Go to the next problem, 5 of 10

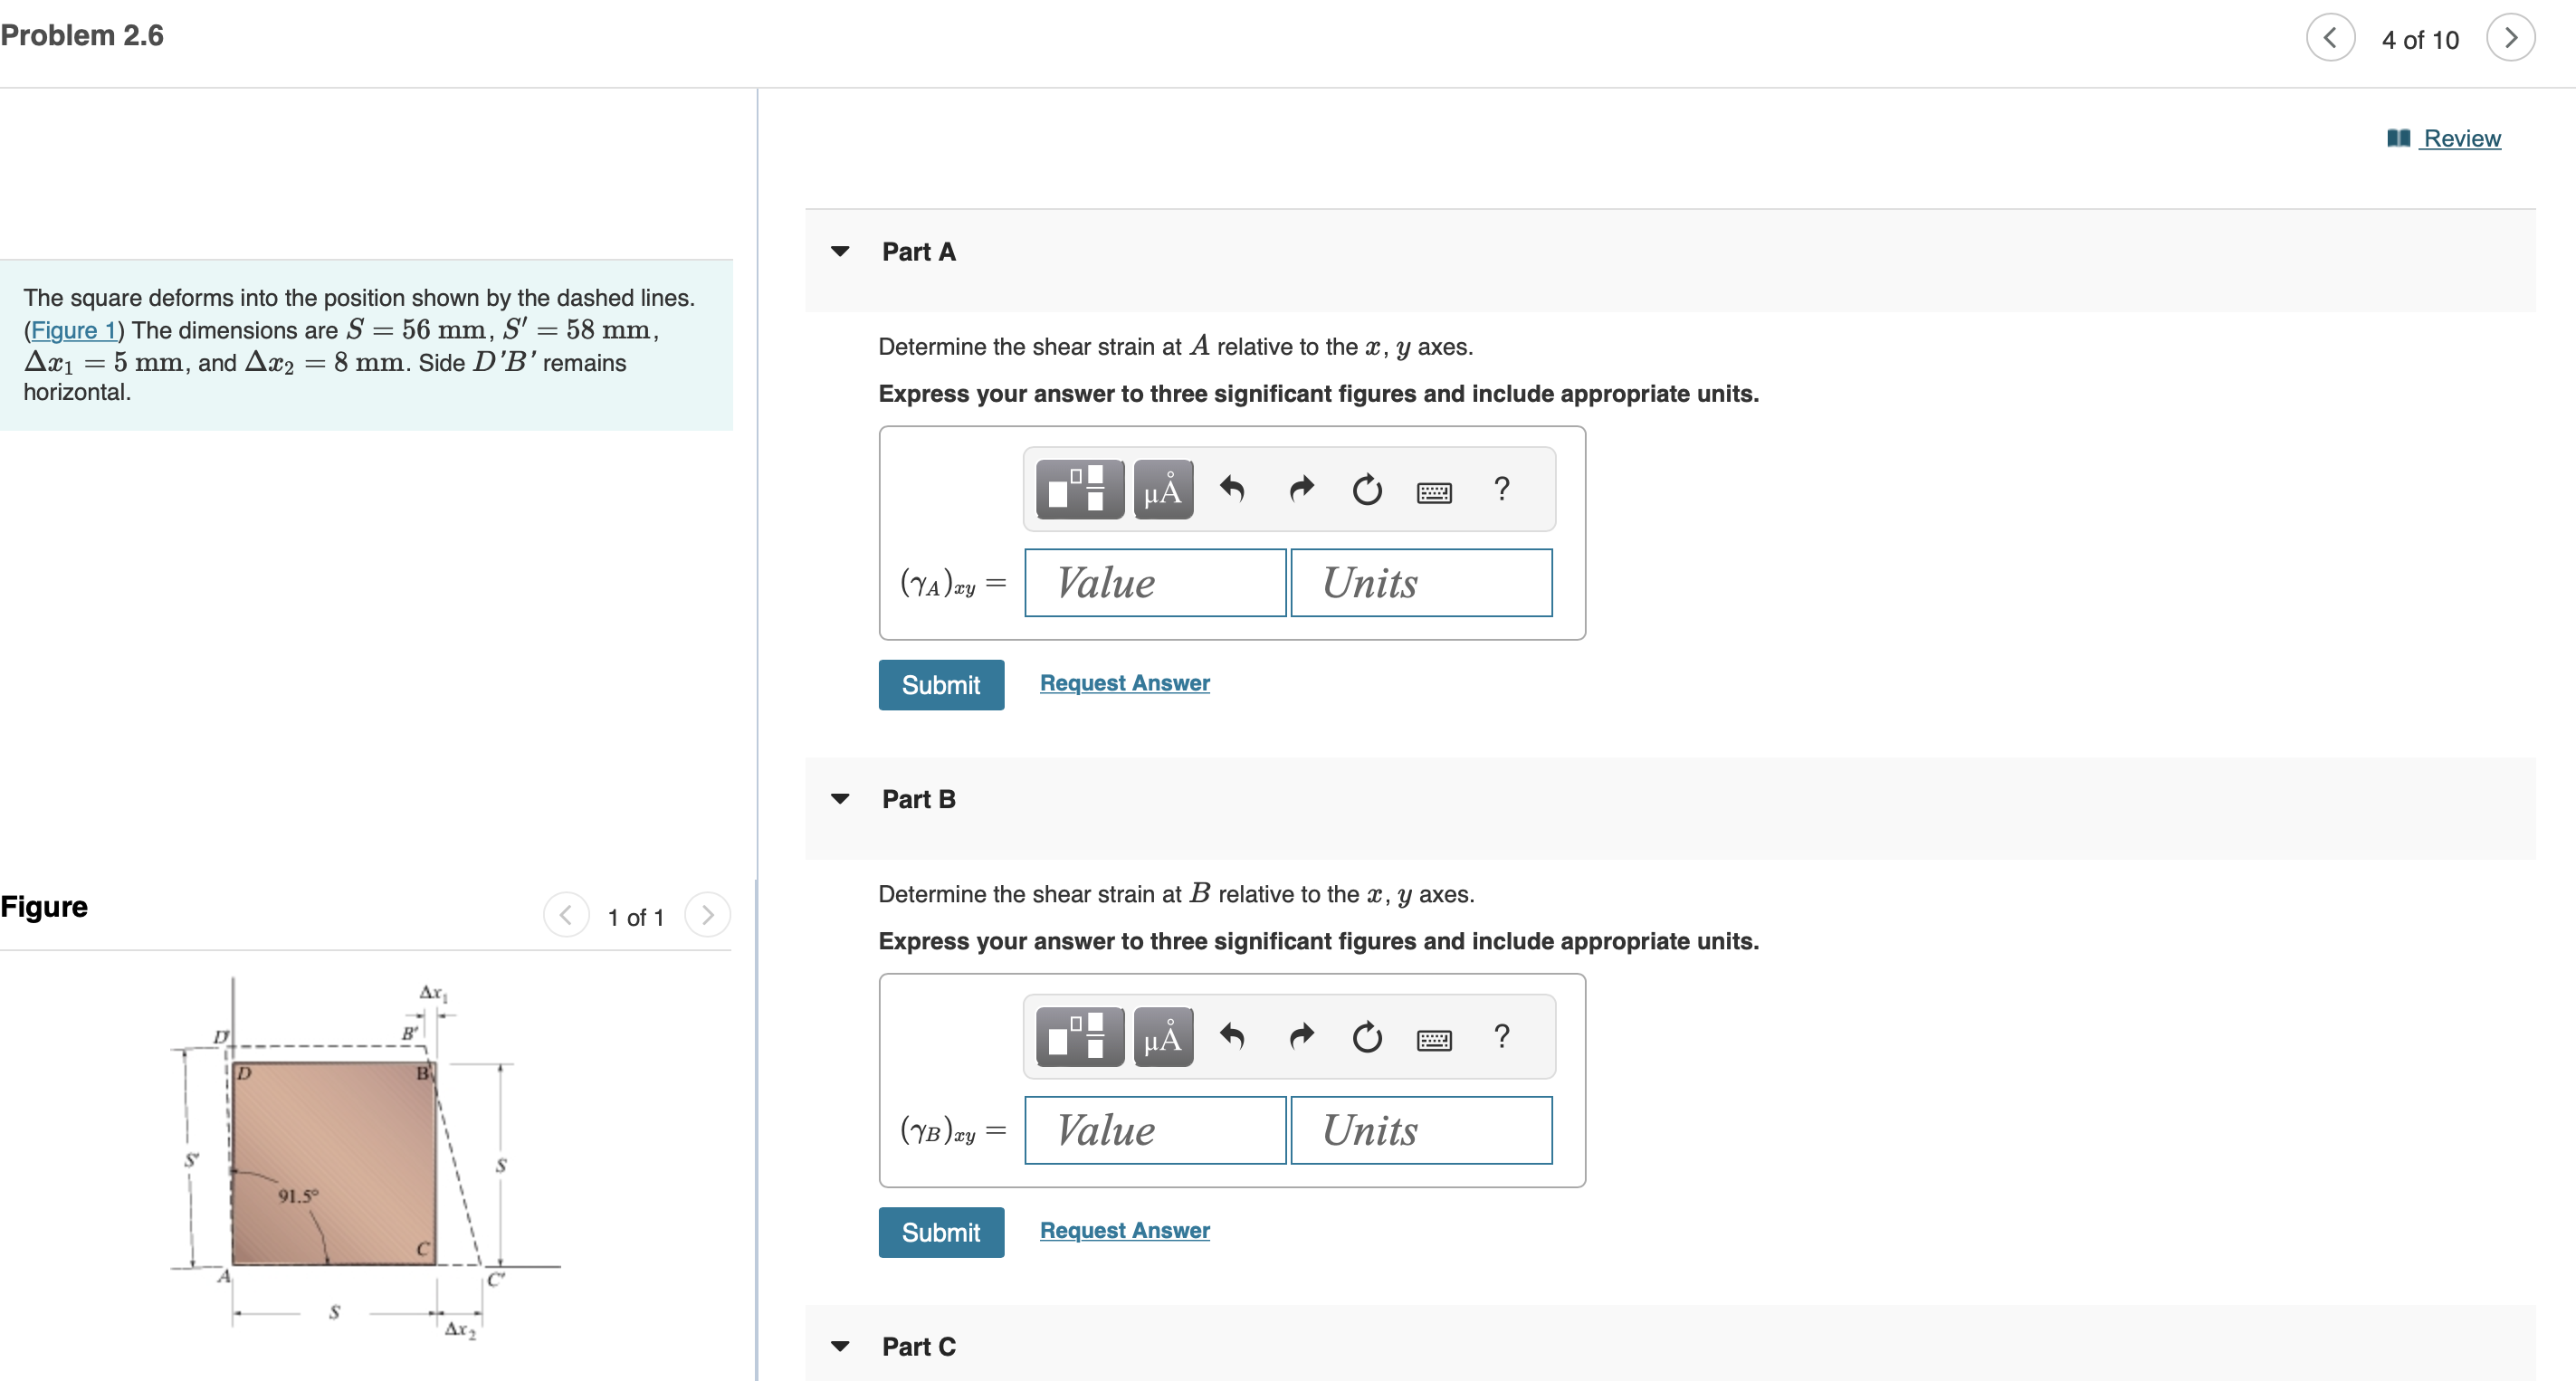(2510, 38)
